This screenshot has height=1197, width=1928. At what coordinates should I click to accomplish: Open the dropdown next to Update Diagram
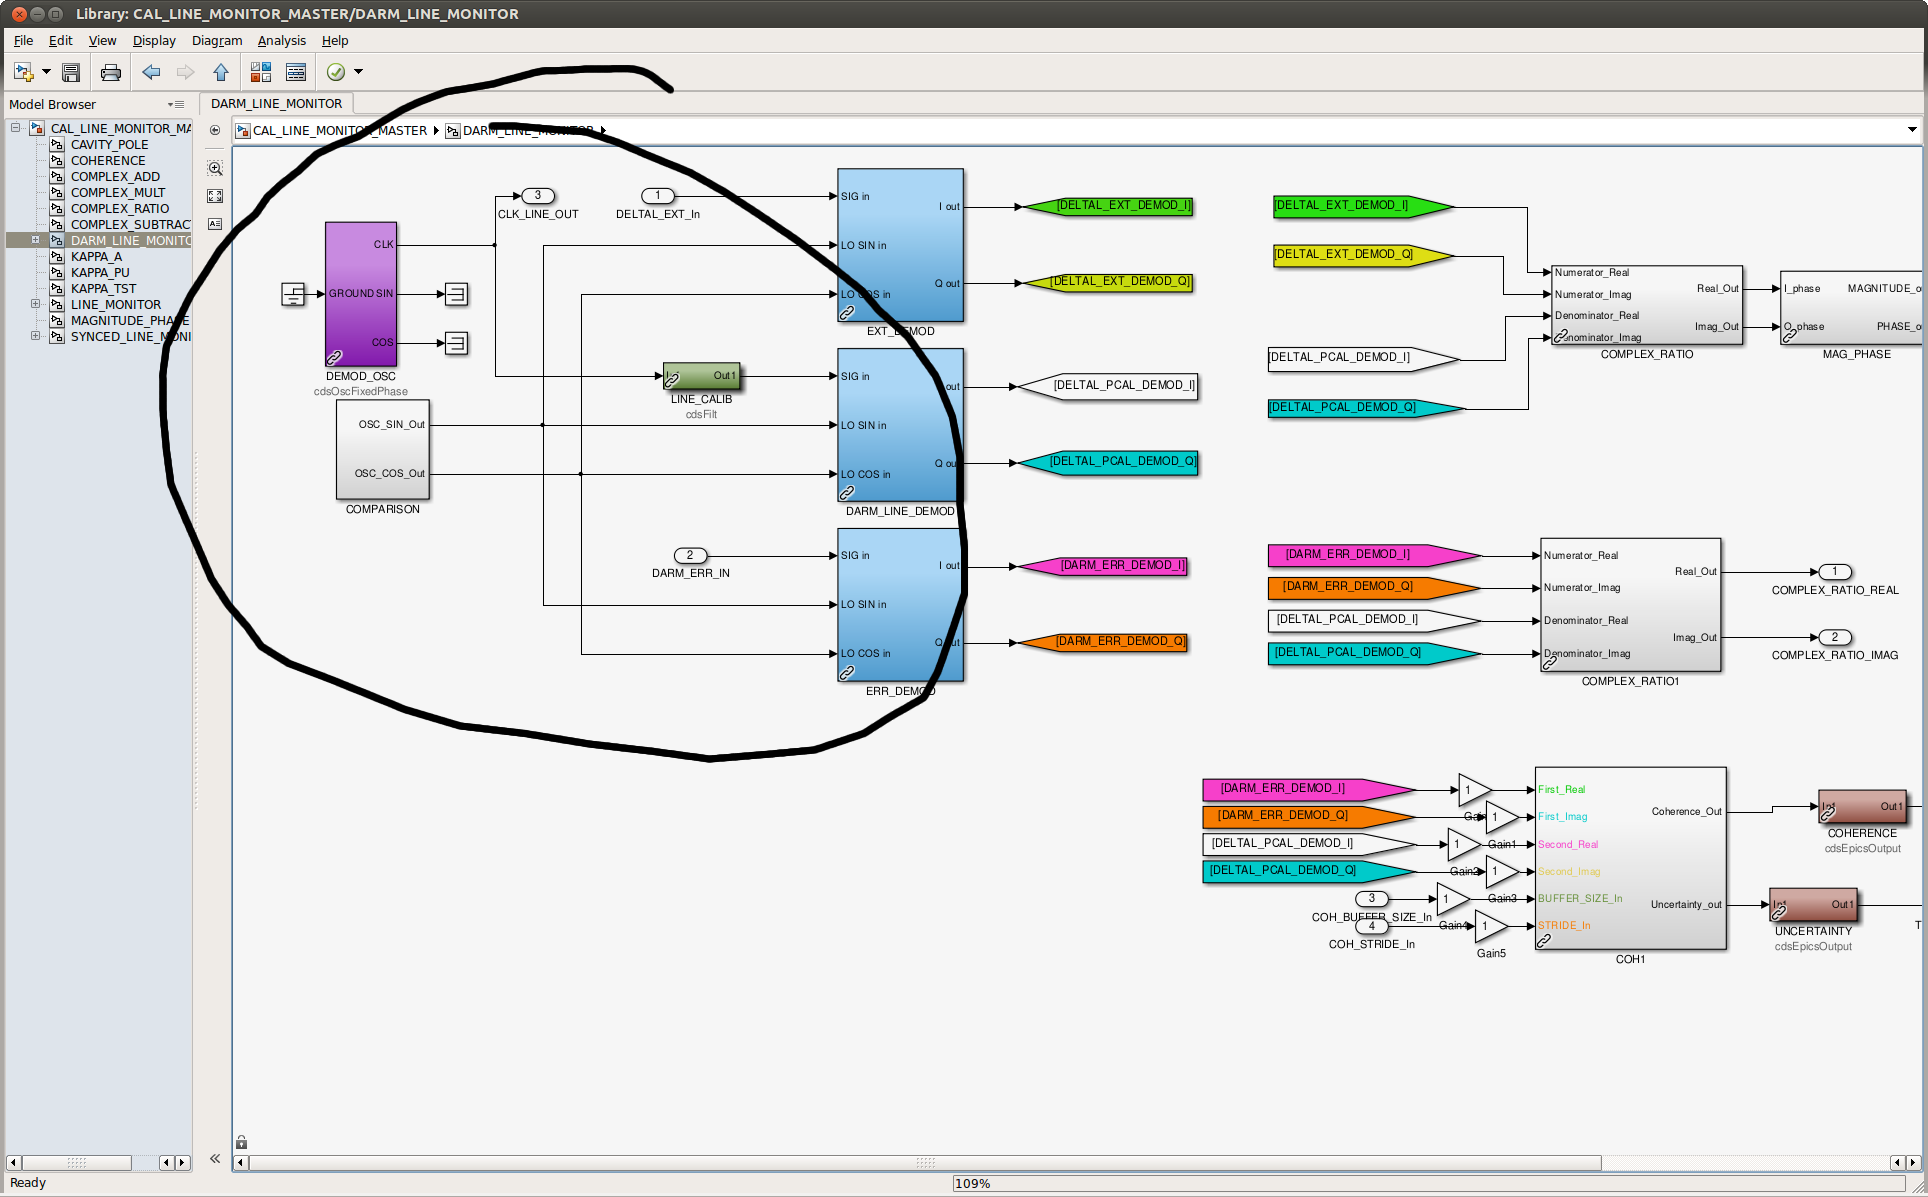pyautogui.click(x=358, y=72)
